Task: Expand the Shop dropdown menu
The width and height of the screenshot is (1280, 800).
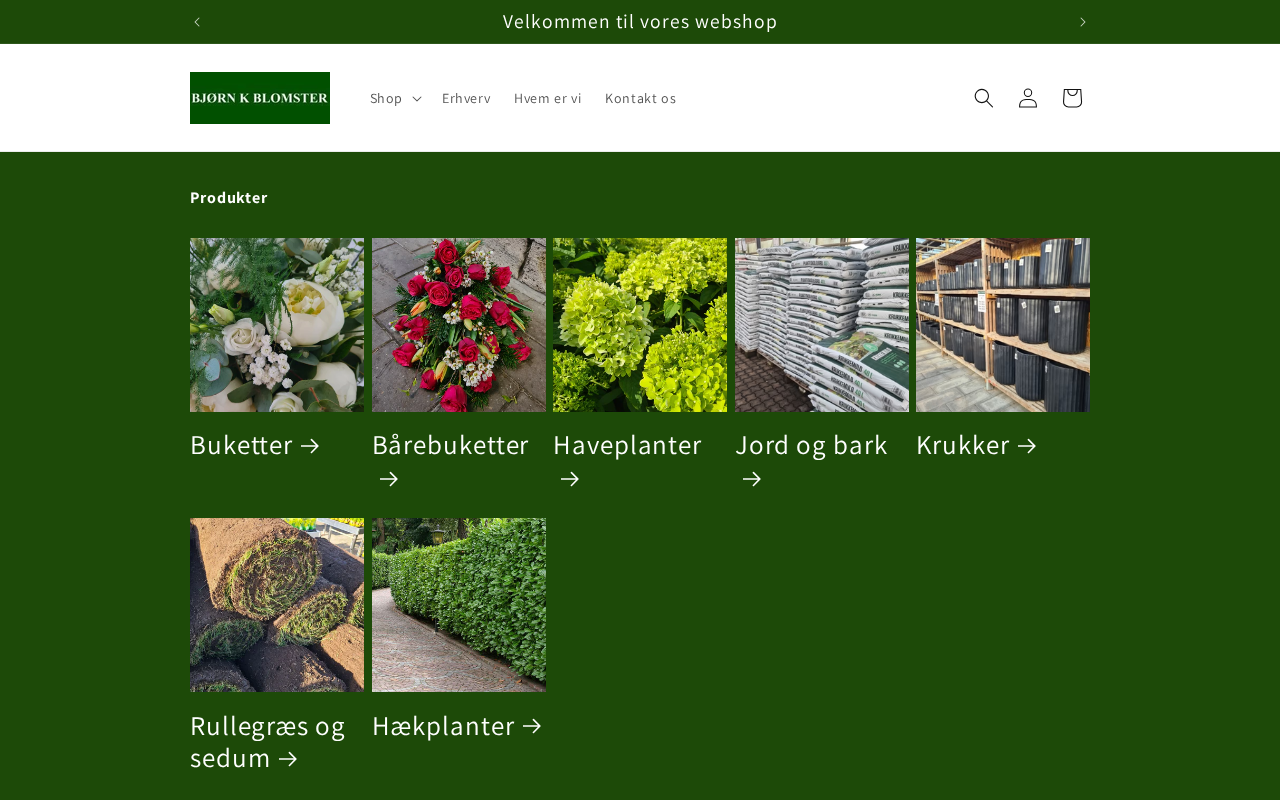Action: (395, 98)
